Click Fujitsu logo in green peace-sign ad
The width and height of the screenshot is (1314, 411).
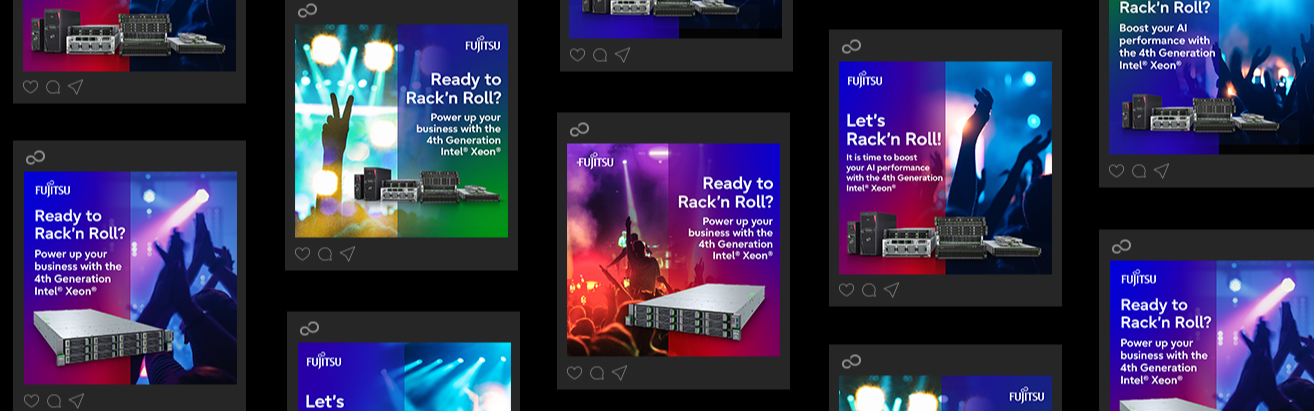(483, 45)
